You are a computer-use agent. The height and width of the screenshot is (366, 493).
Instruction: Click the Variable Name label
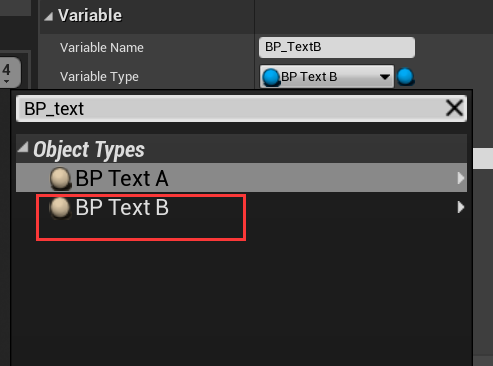[x=102, y=48]
